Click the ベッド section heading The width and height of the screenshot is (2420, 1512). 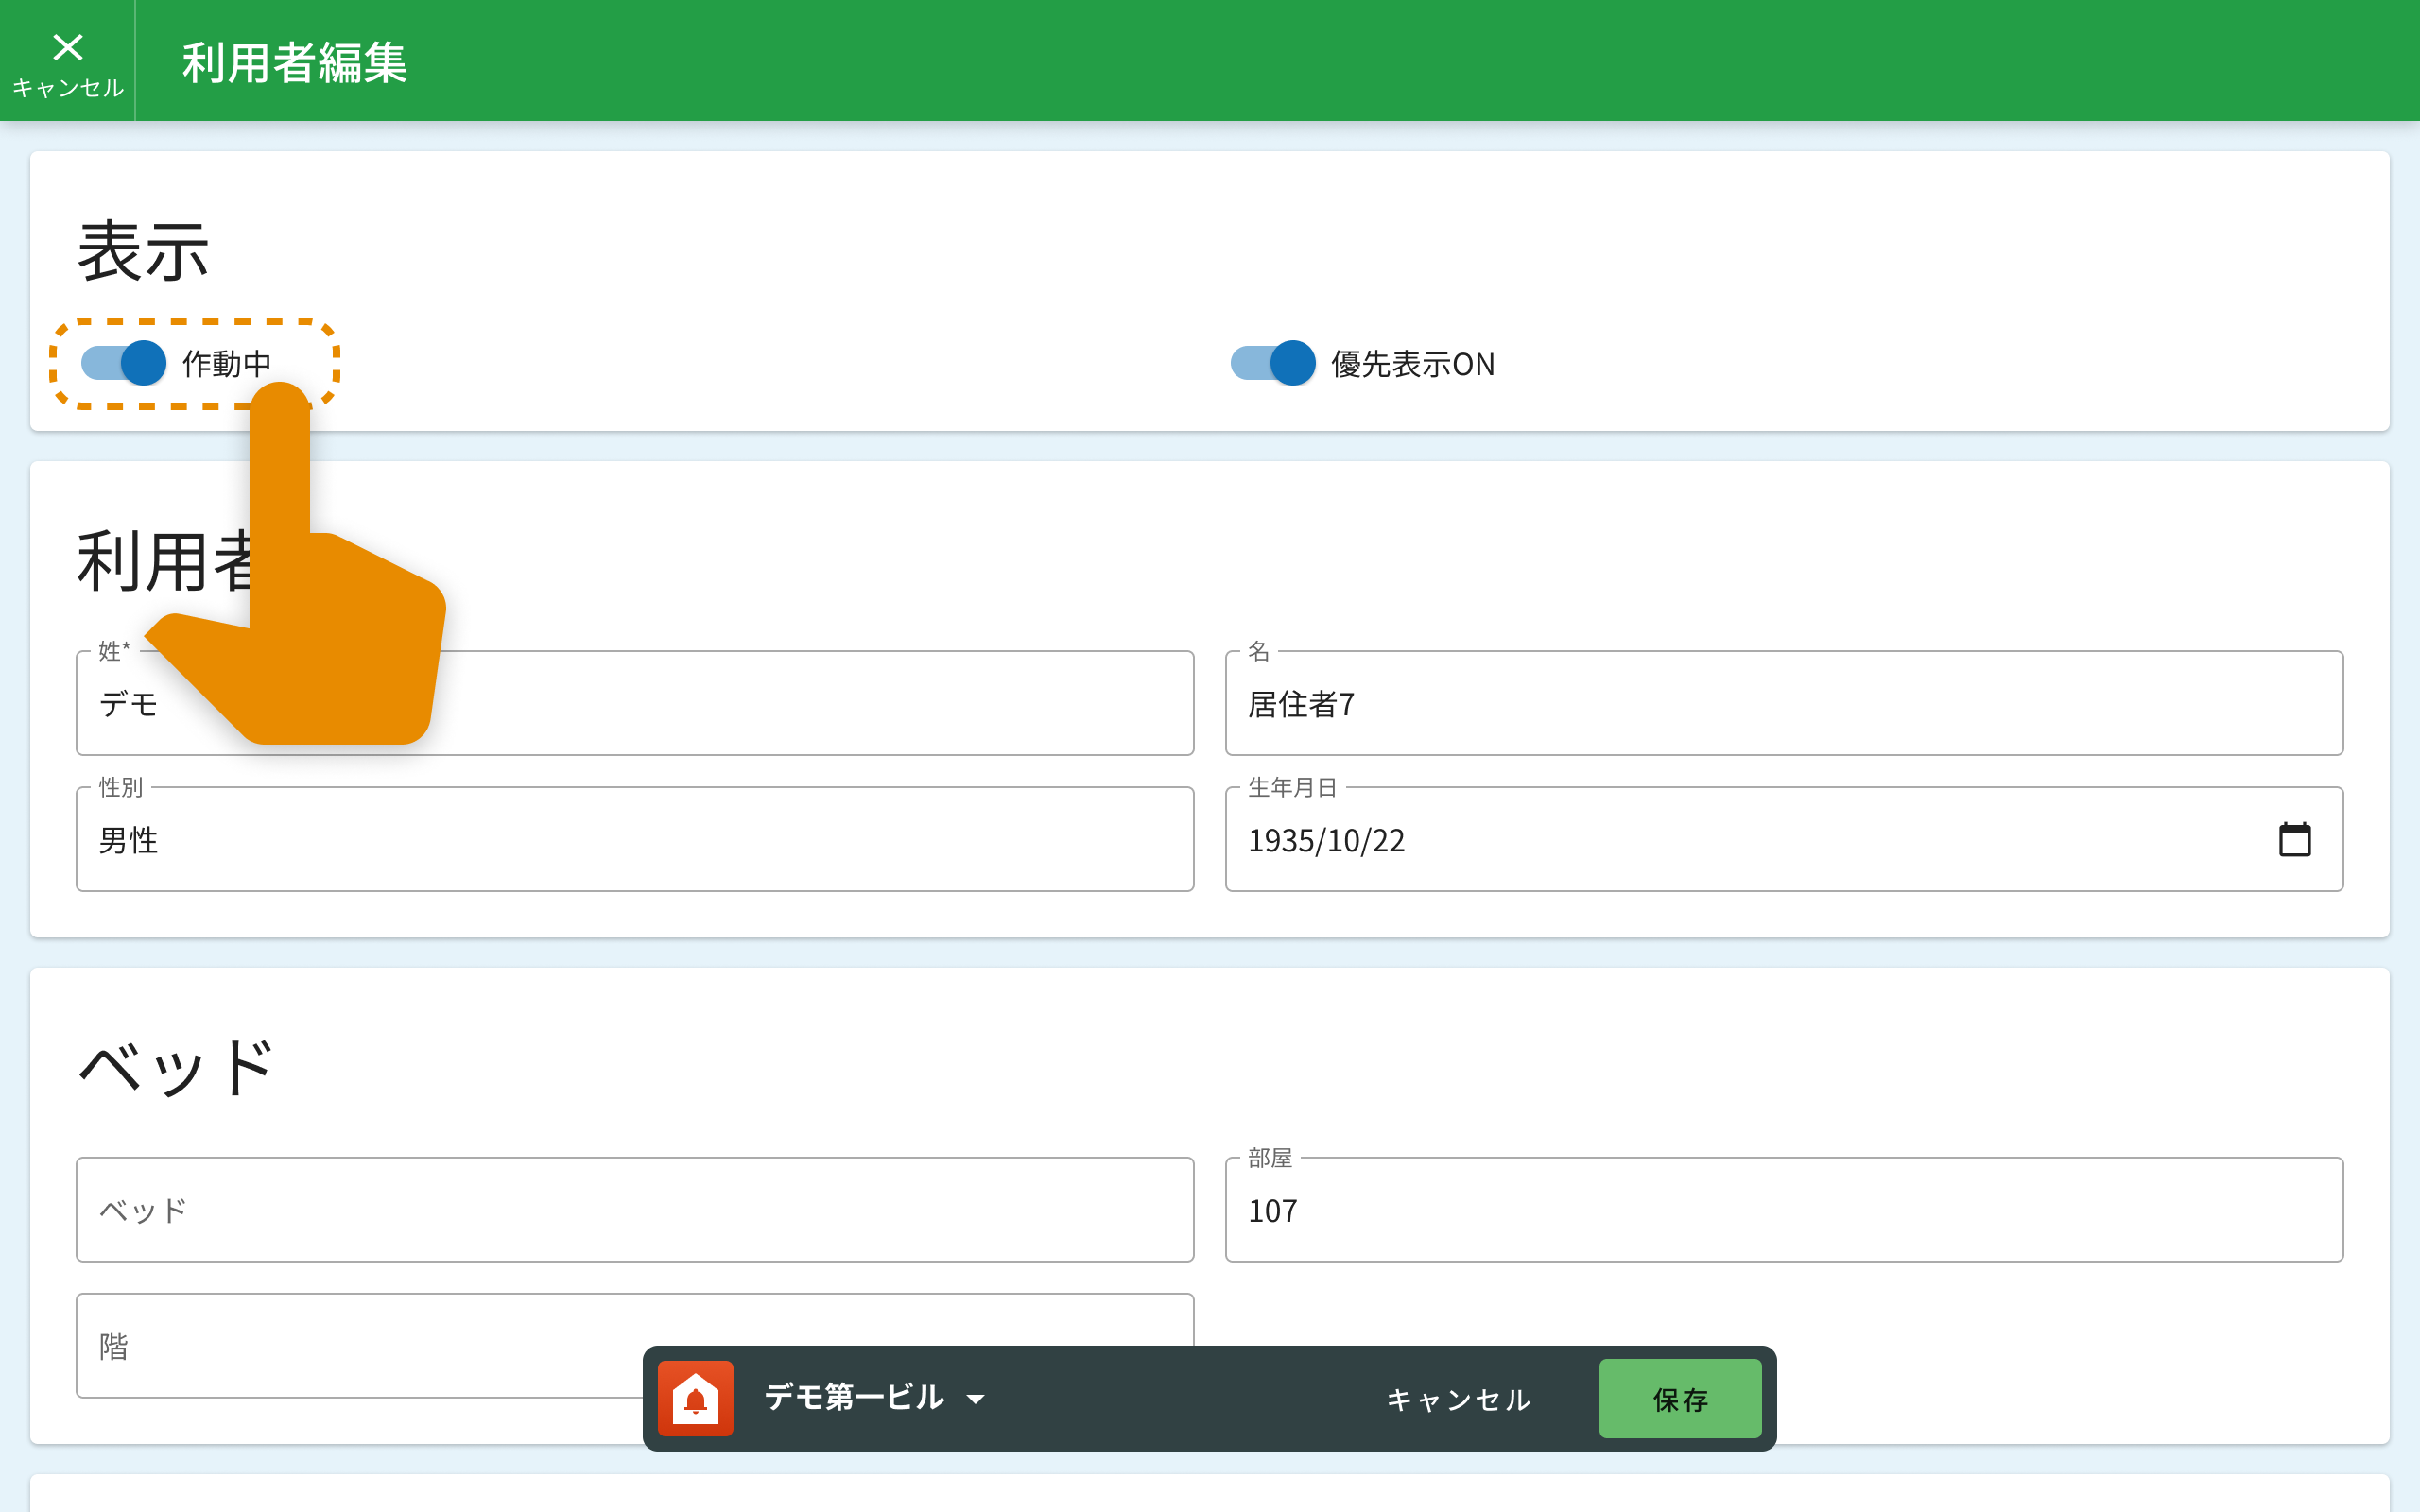pos(176,1067)
